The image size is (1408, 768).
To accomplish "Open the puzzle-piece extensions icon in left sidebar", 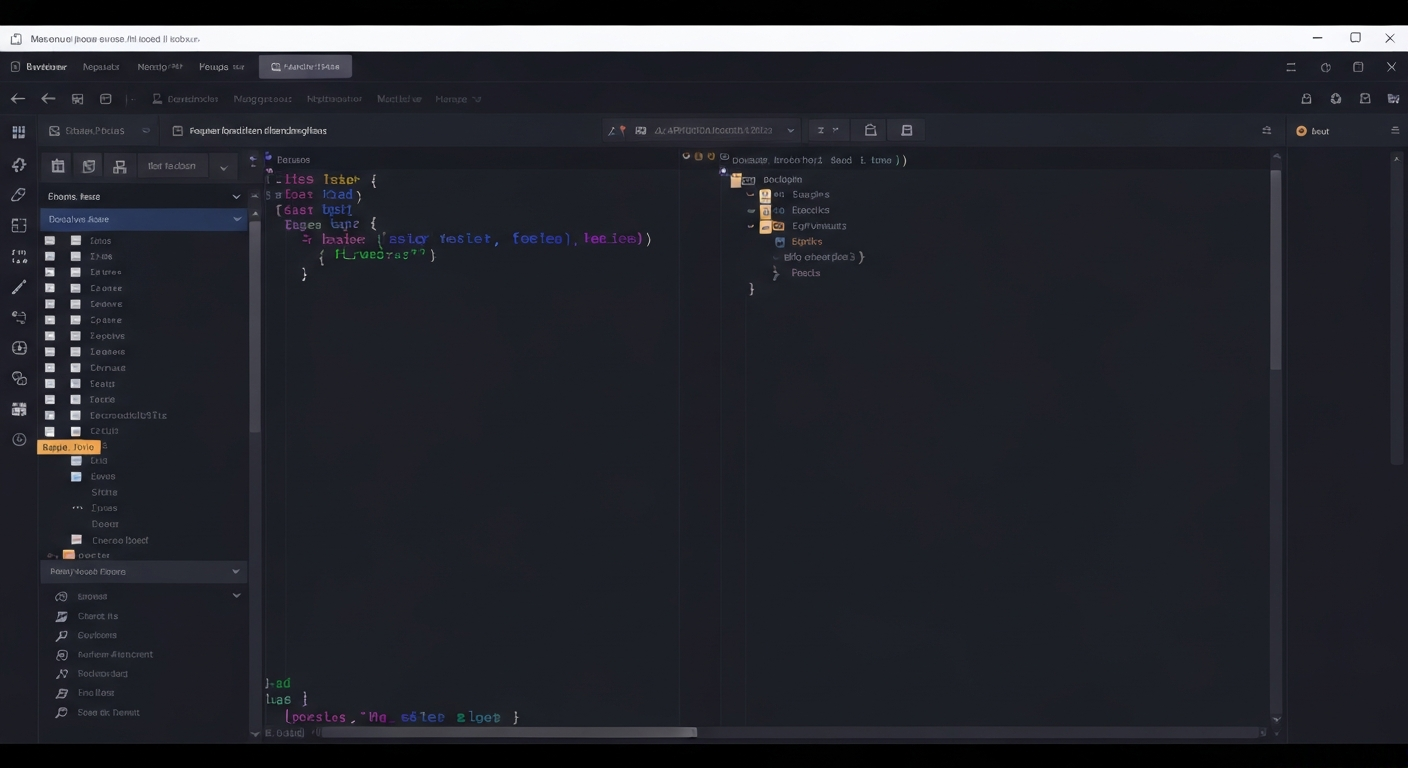I will (19, 164).
